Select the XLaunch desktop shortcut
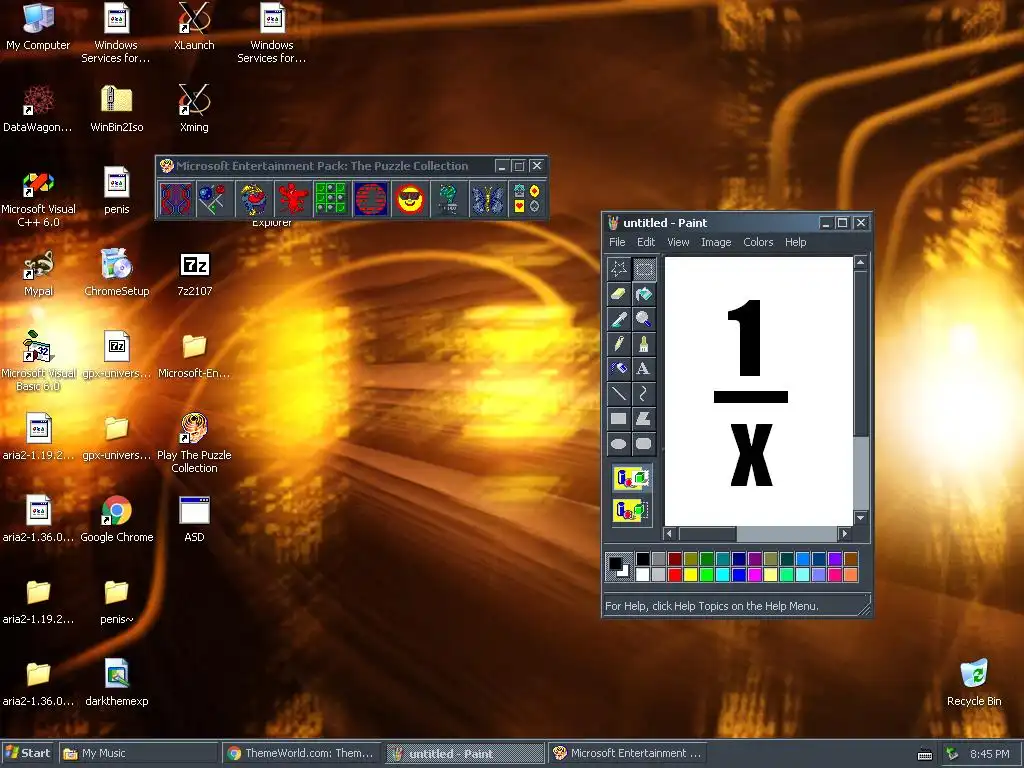 194,27
